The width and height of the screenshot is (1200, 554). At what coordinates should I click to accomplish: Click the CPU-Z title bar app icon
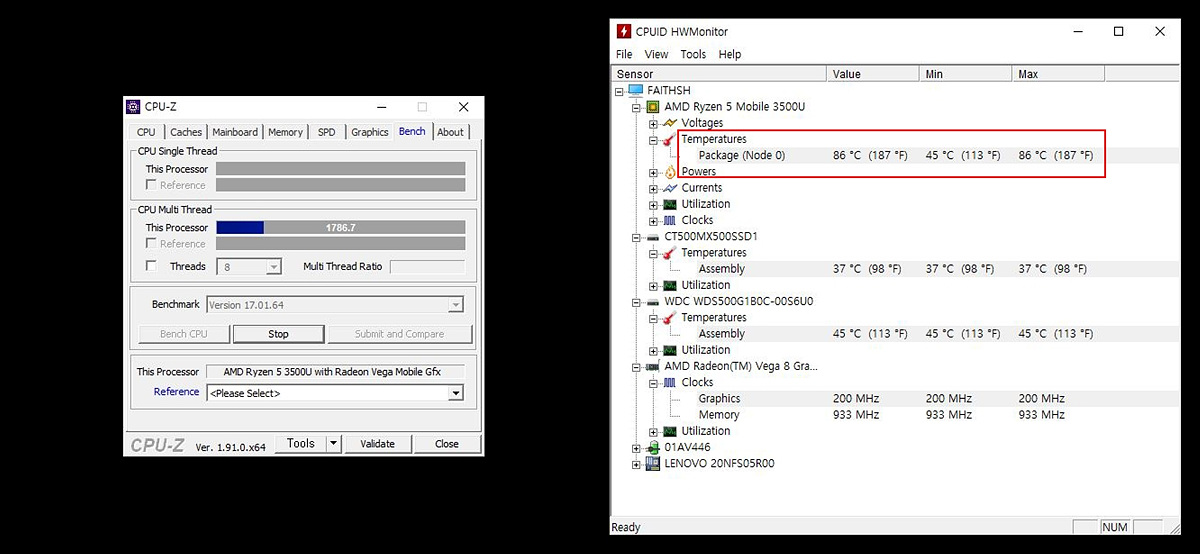[133, 107]
